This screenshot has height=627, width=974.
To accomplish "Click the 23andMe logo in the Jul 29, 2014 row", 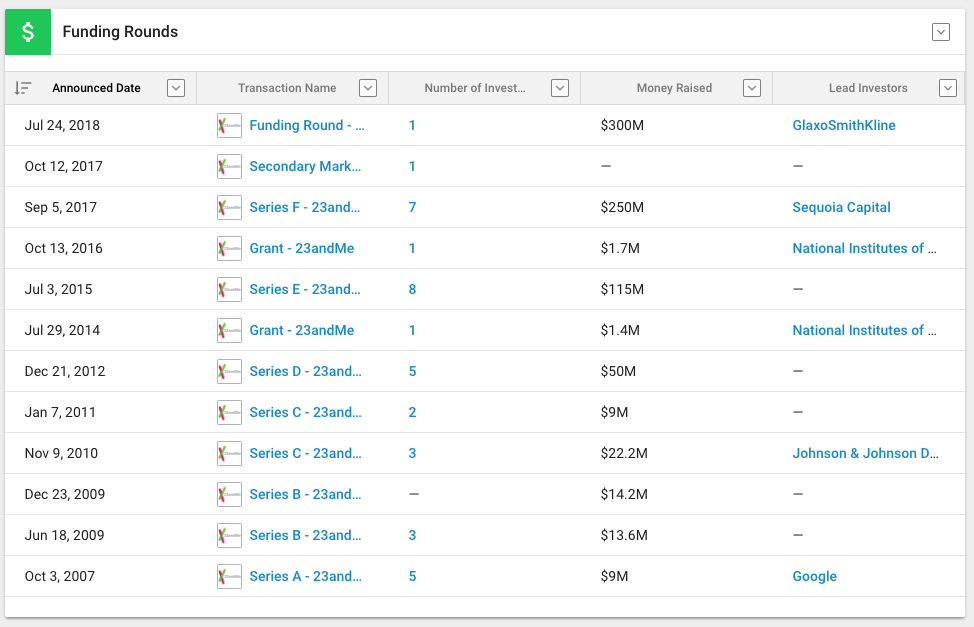I will tap(229, 331).
